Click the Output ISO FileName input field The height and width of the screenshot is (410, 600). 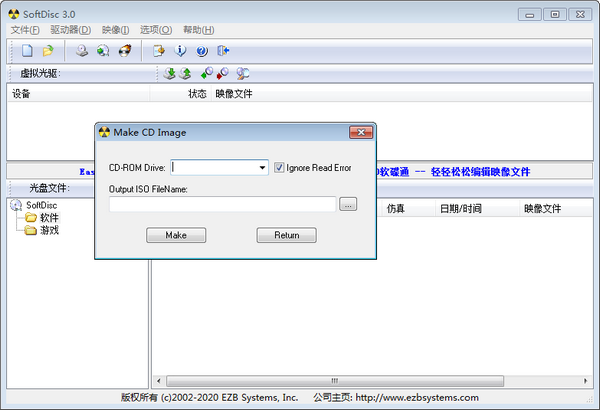point(223,204)
